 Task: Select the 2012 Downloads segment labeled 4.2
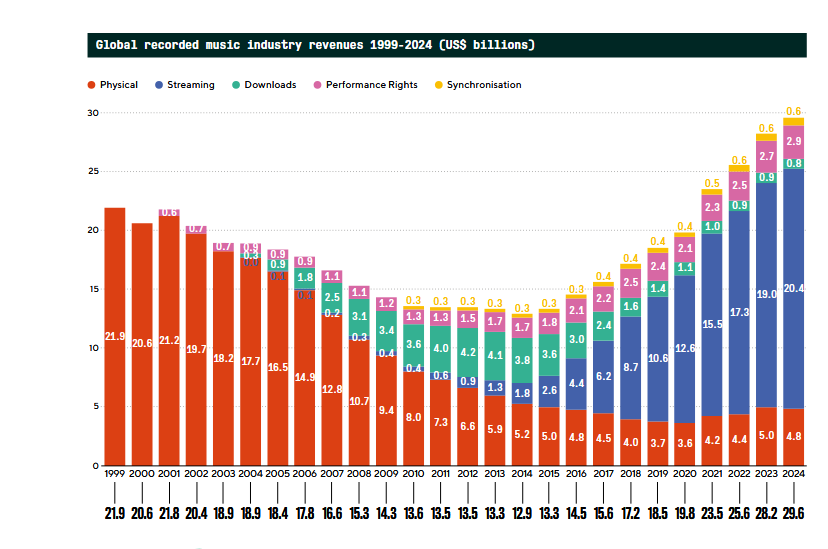point(467,352)
